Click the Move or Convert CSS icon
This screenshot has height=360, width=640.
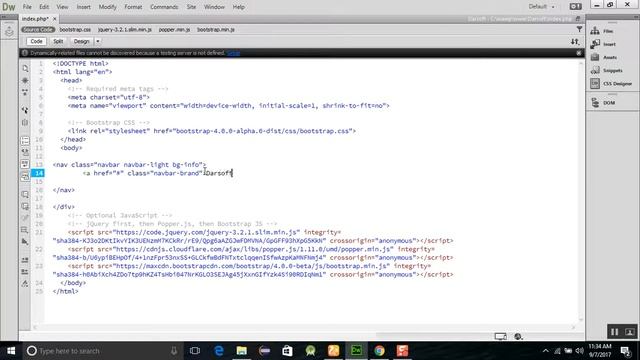click(25, 242)
